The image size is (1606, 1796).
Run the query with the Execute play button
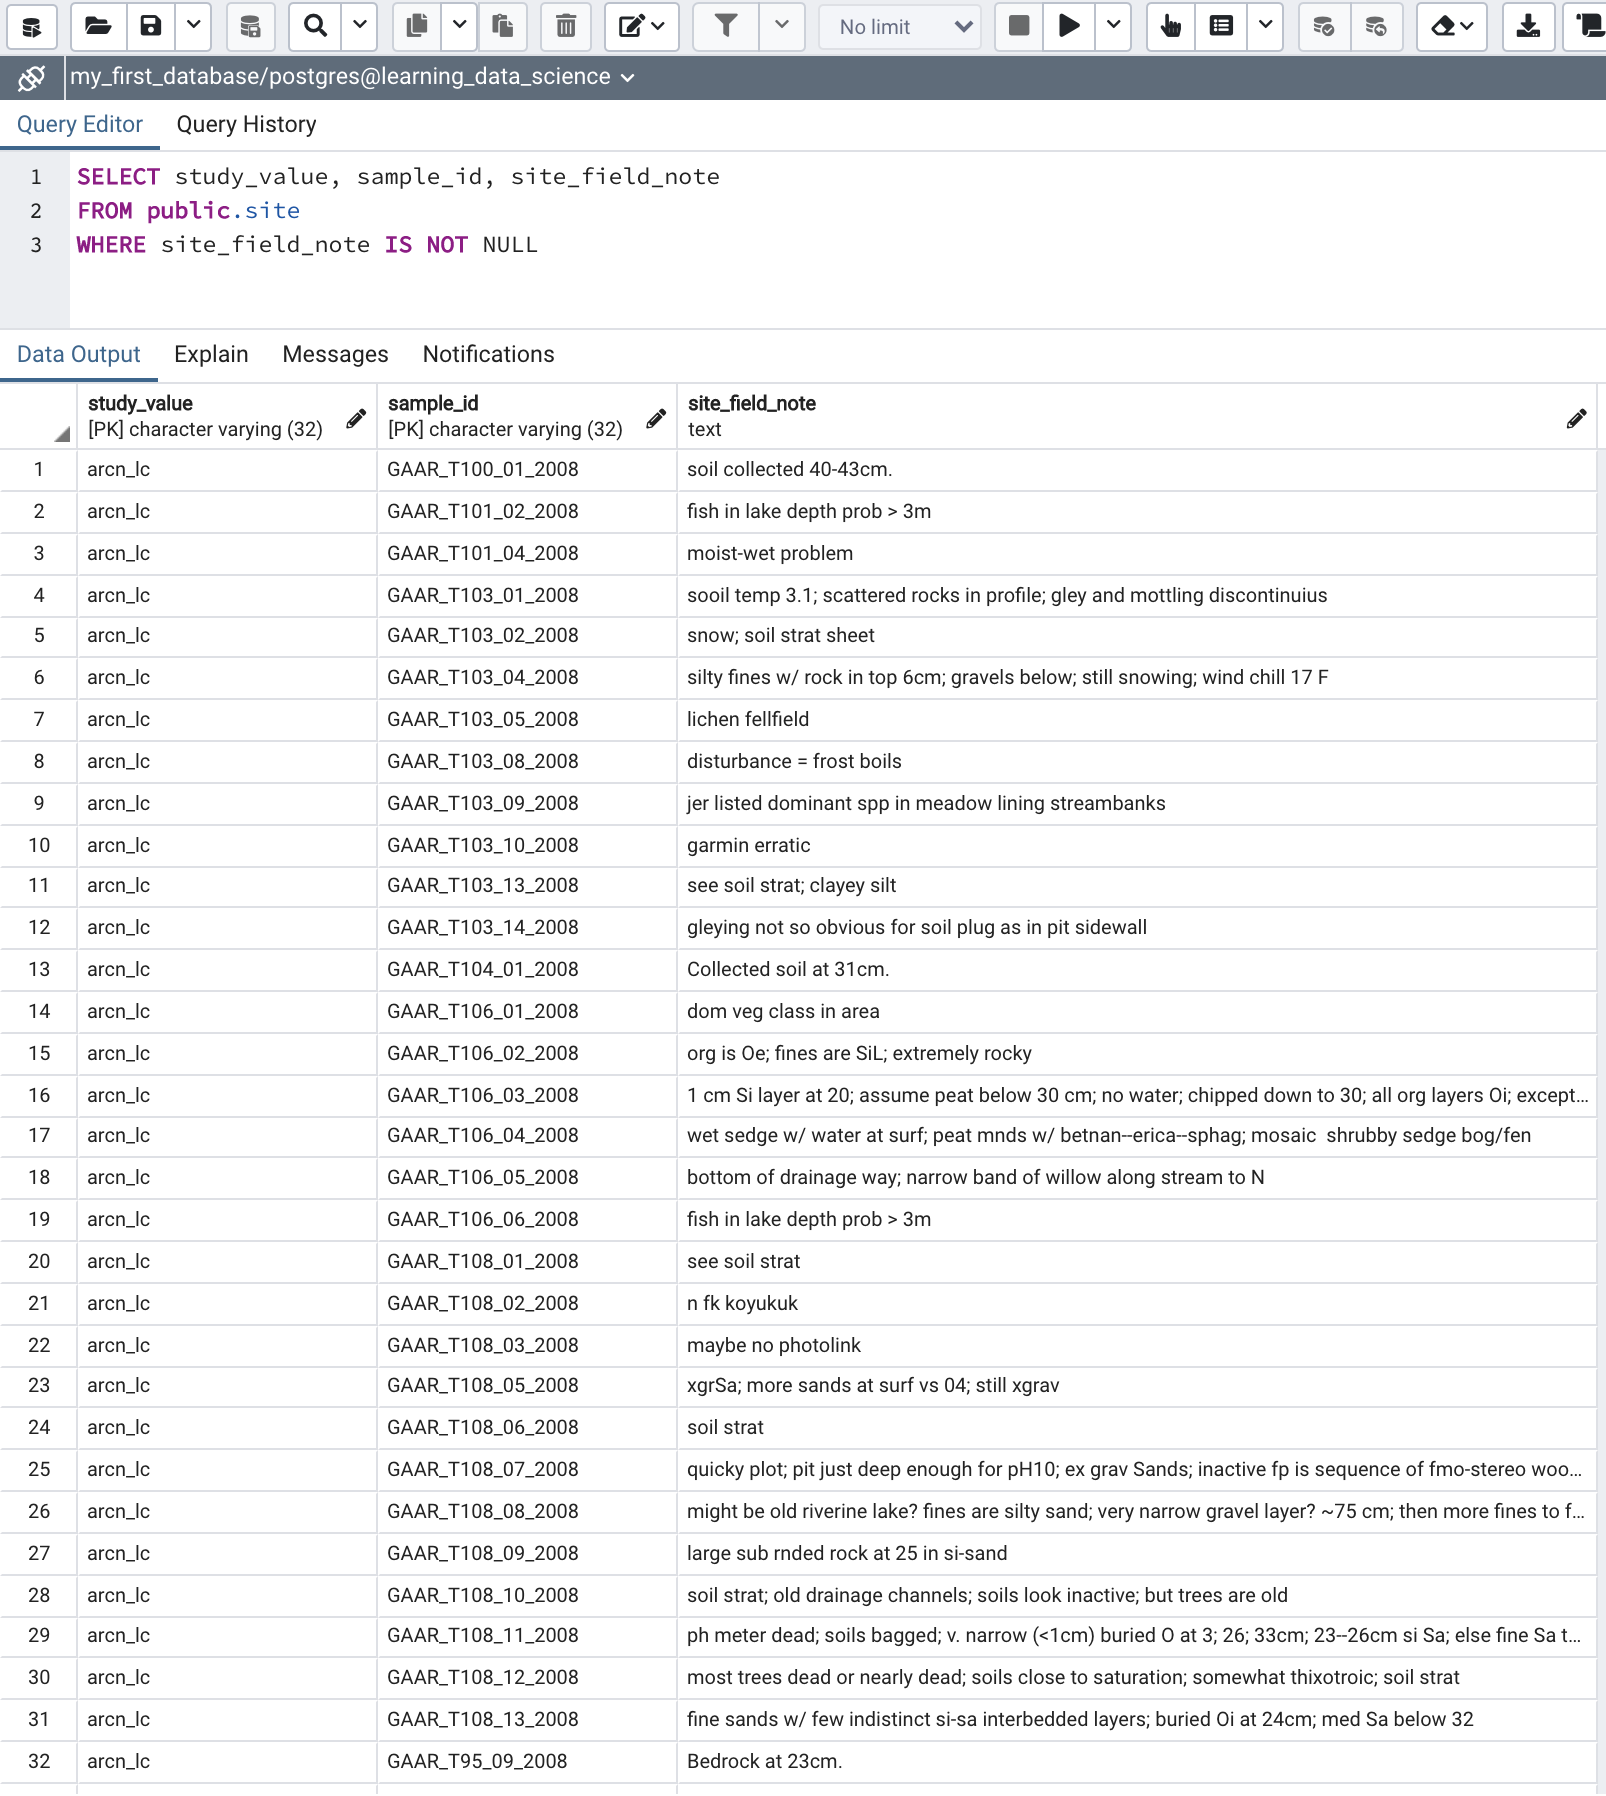[1068, 26]
